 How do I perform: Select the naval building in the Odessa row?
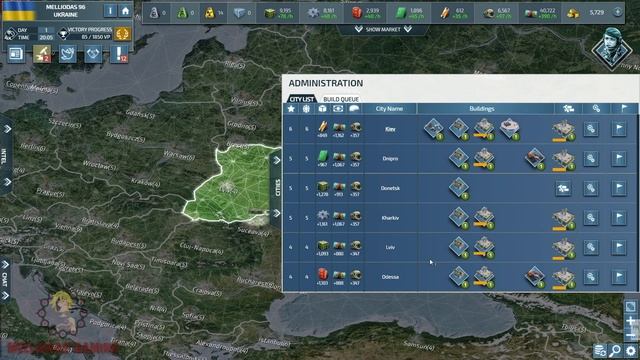[x=535, y=277]
